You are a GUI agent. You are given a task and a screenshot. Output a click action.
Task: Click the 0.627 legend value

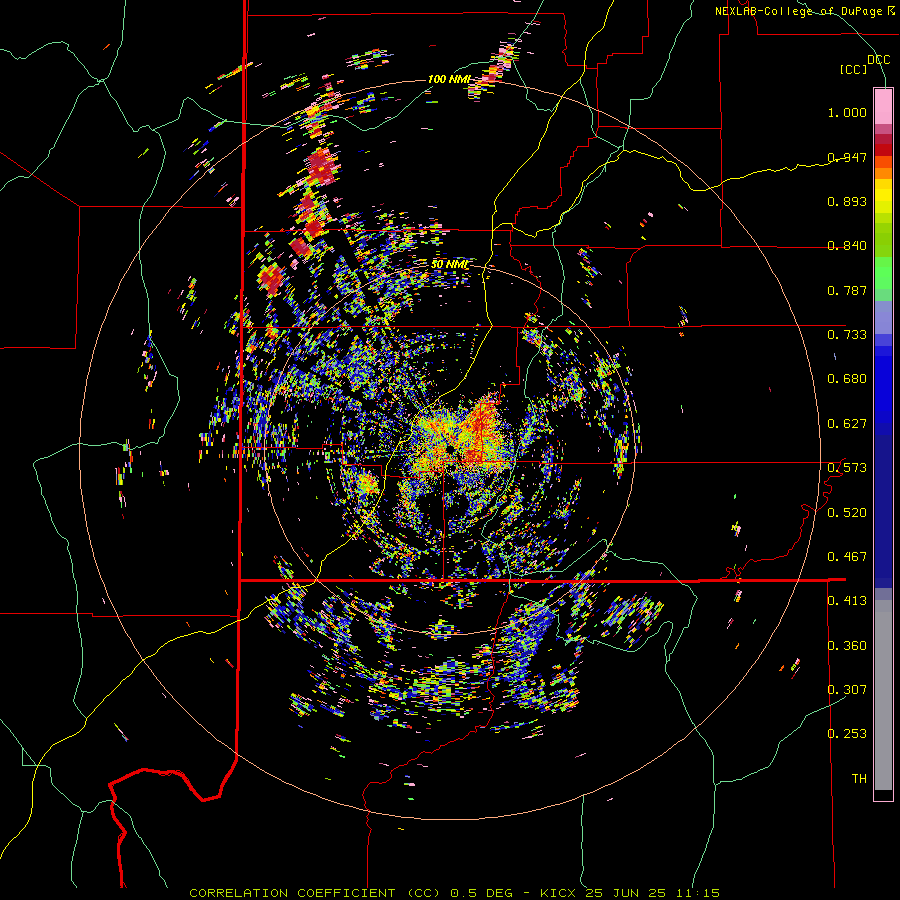tap(847, 424)
